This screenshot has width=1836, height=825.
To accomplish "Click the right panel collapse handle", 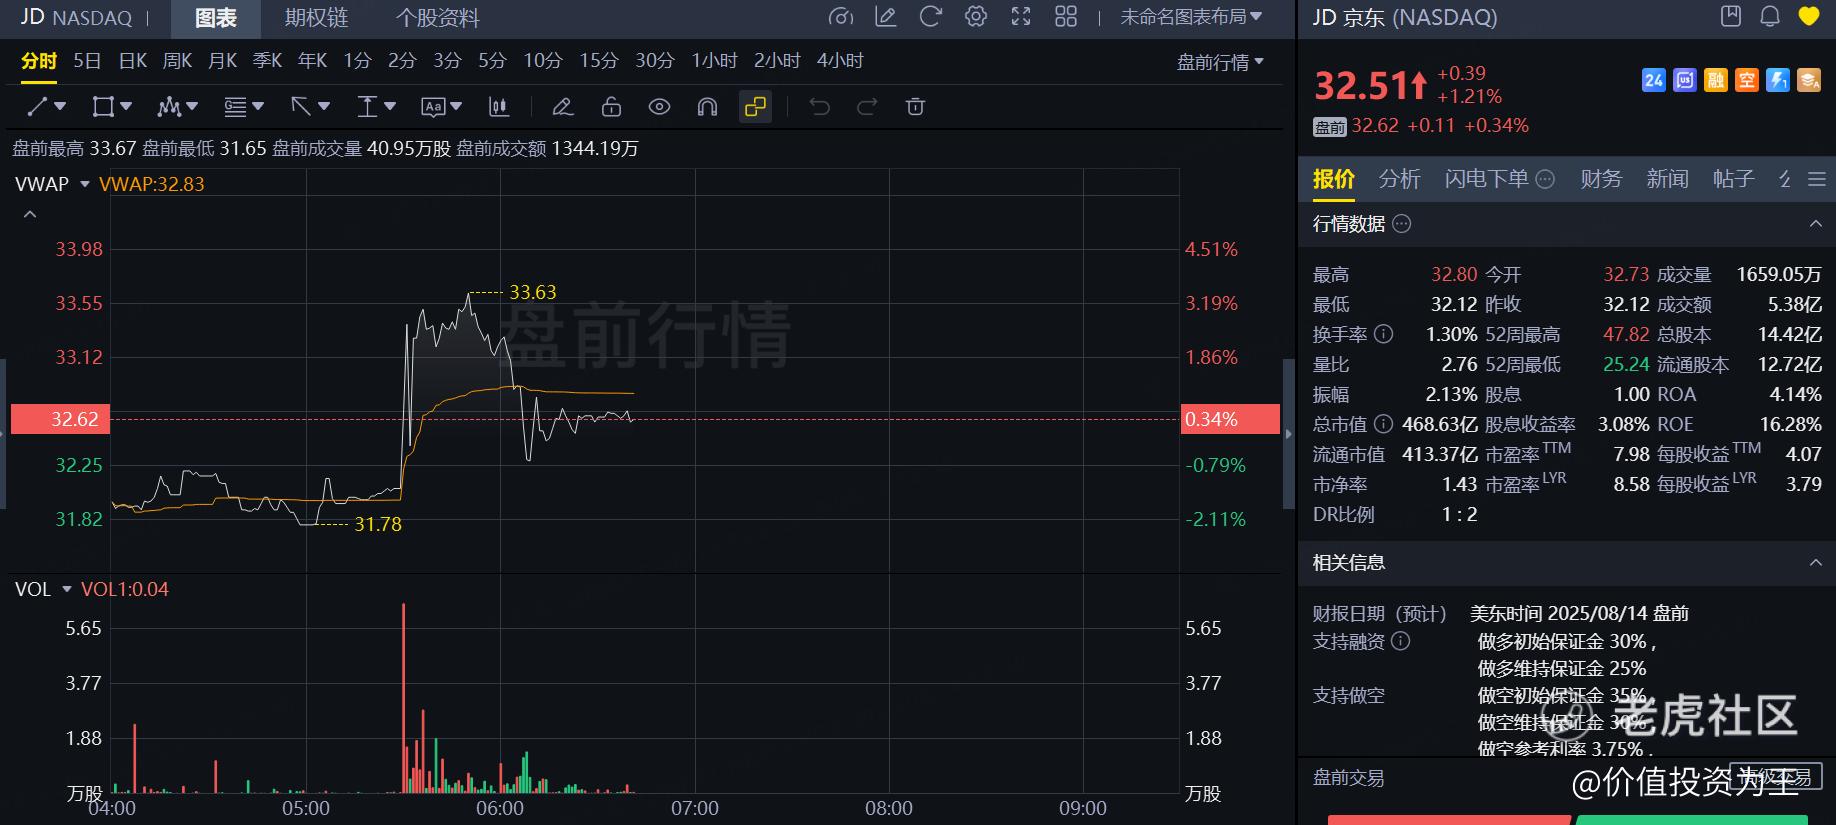I will click(1289, 434).
